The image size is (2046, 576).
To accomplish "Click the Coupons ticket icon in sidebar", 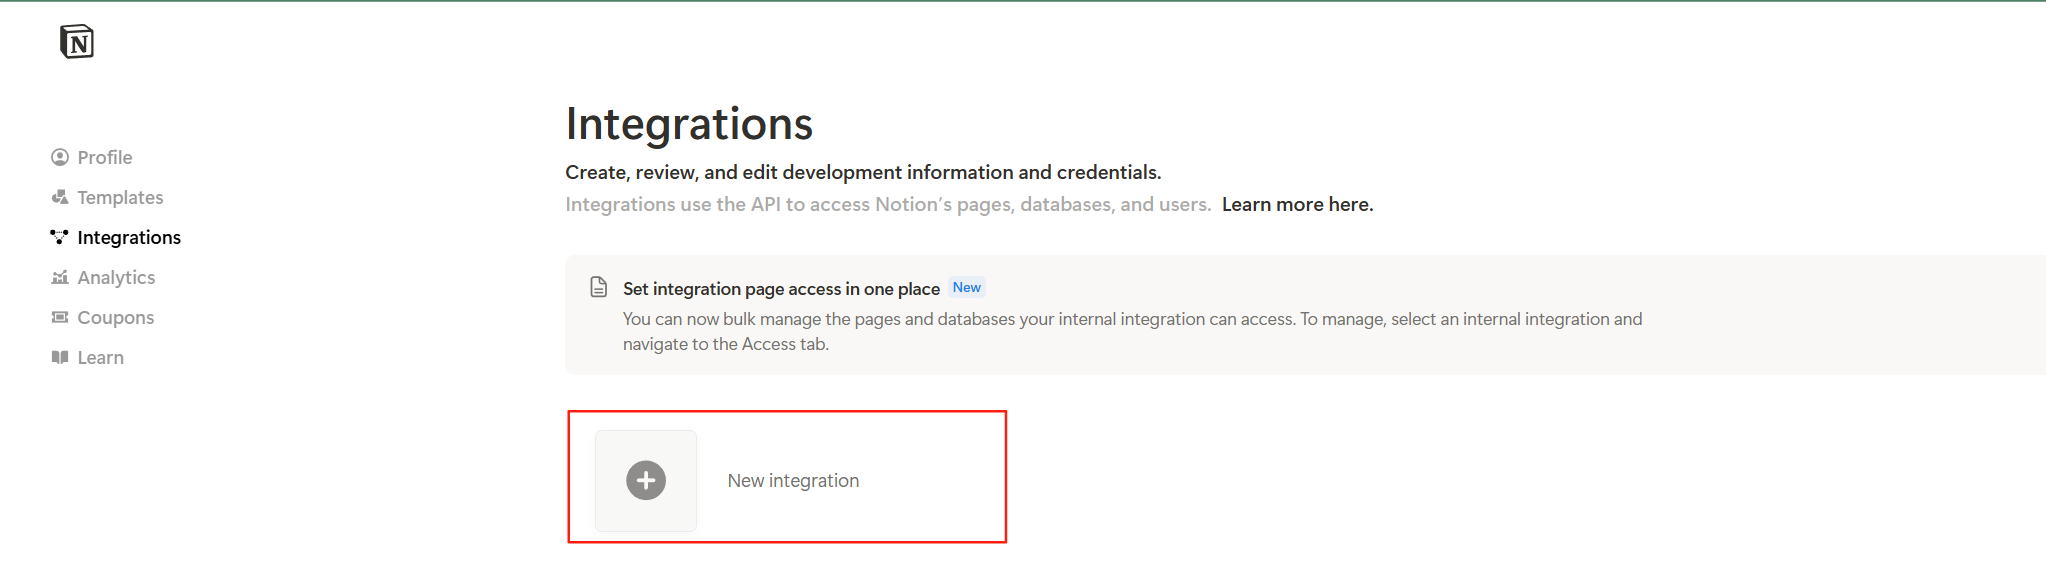I will pyautogui.click(x=60, y=317).
